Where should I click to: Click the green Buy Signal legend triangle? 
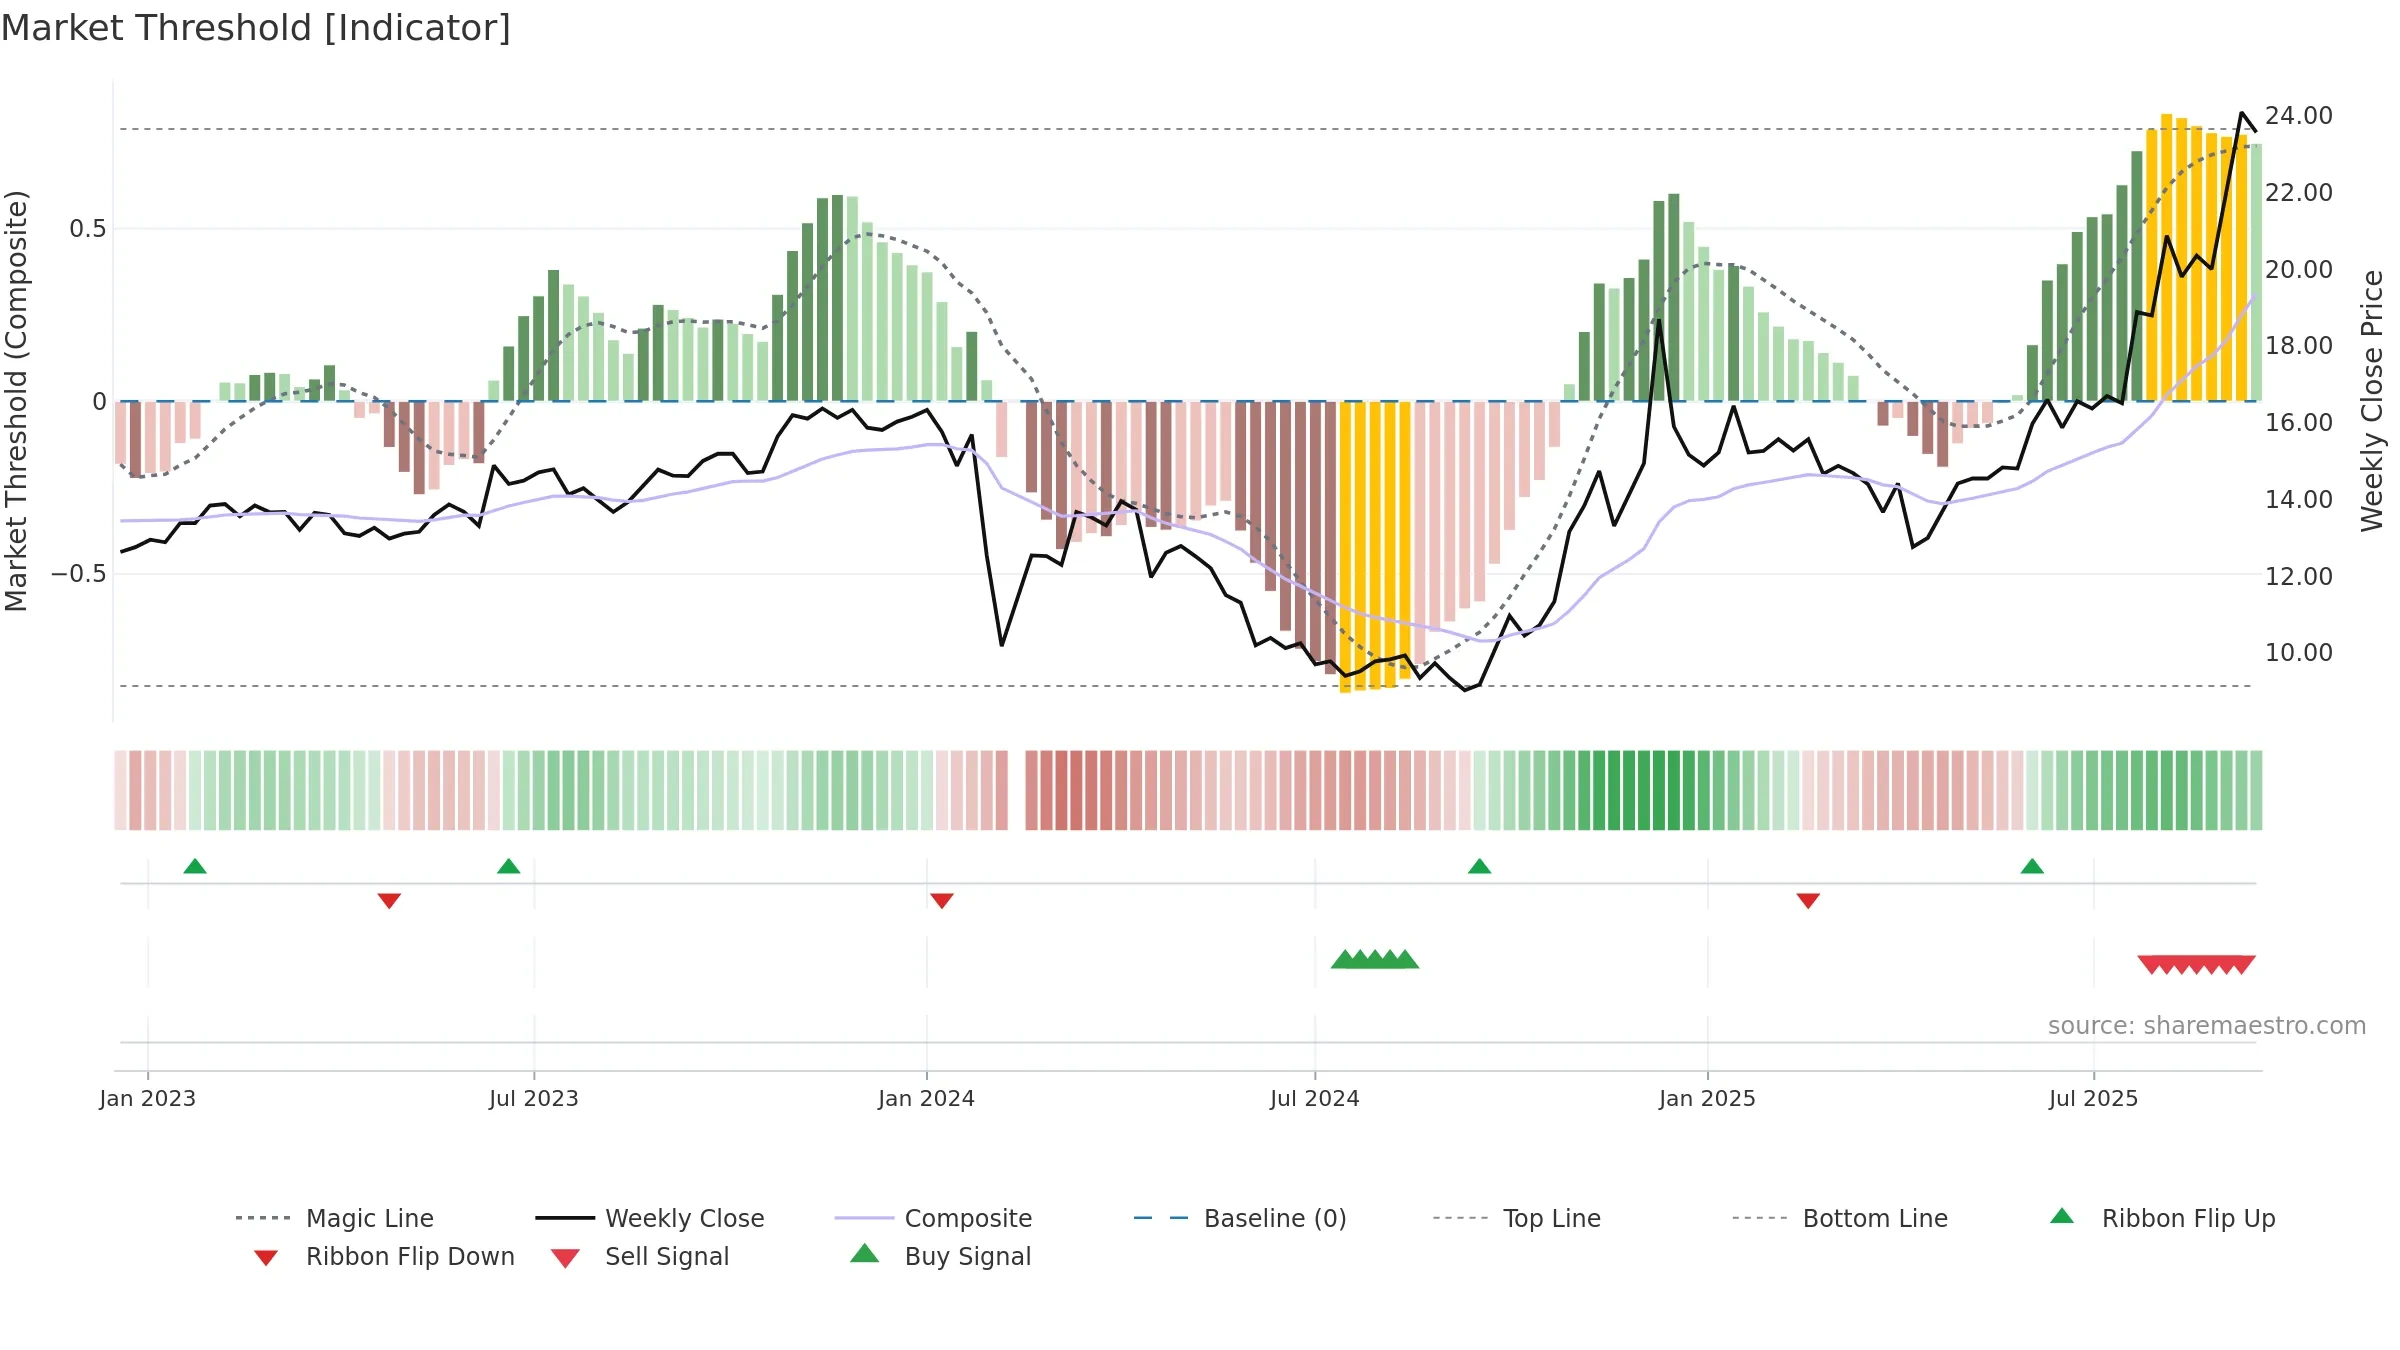865,1253
